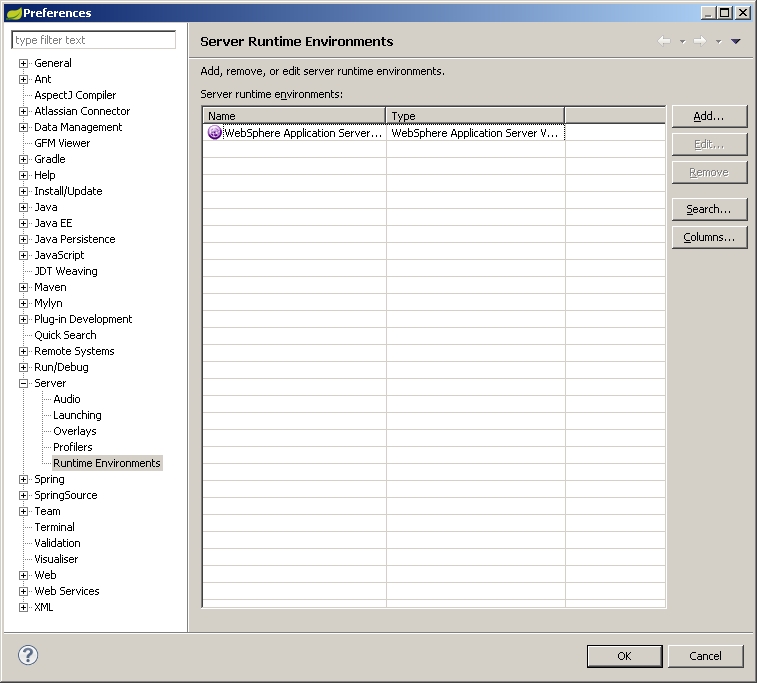The height and width of the screenshot is (683, 757).
Task: Maximize the Preferences window
Action: coord(725,13)
